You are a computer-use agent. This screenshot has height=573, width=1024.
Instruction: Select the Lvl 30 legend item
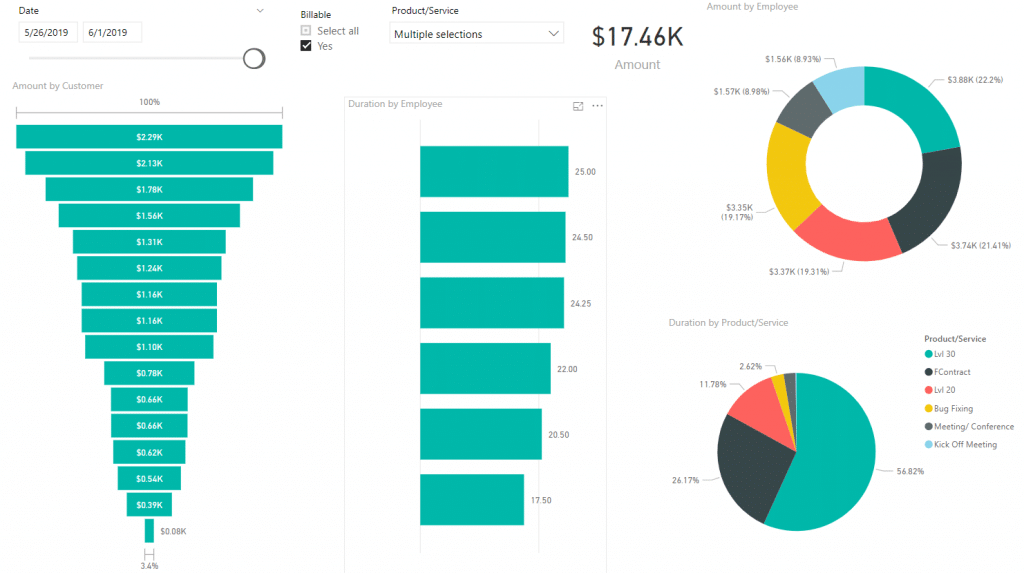[940, 354]
